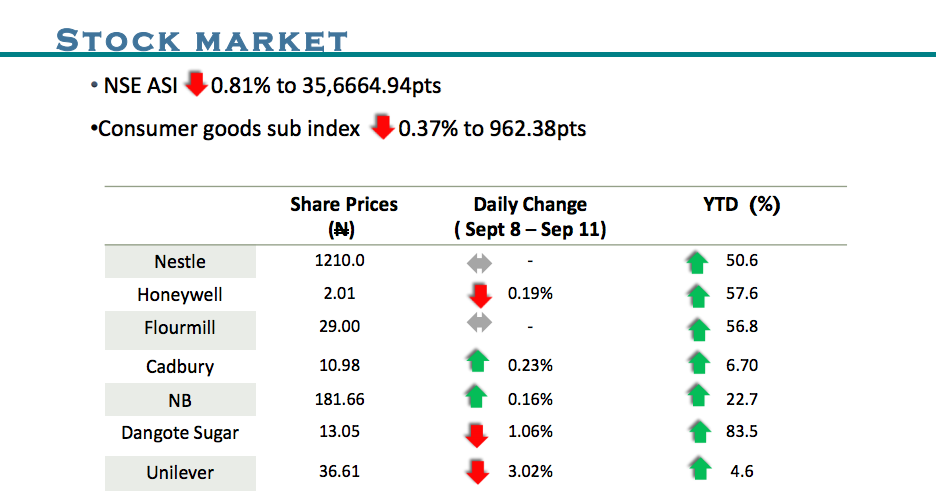
Task: Click Dangote Sugar's green YTD up arrow
Action: coord(696,432)
